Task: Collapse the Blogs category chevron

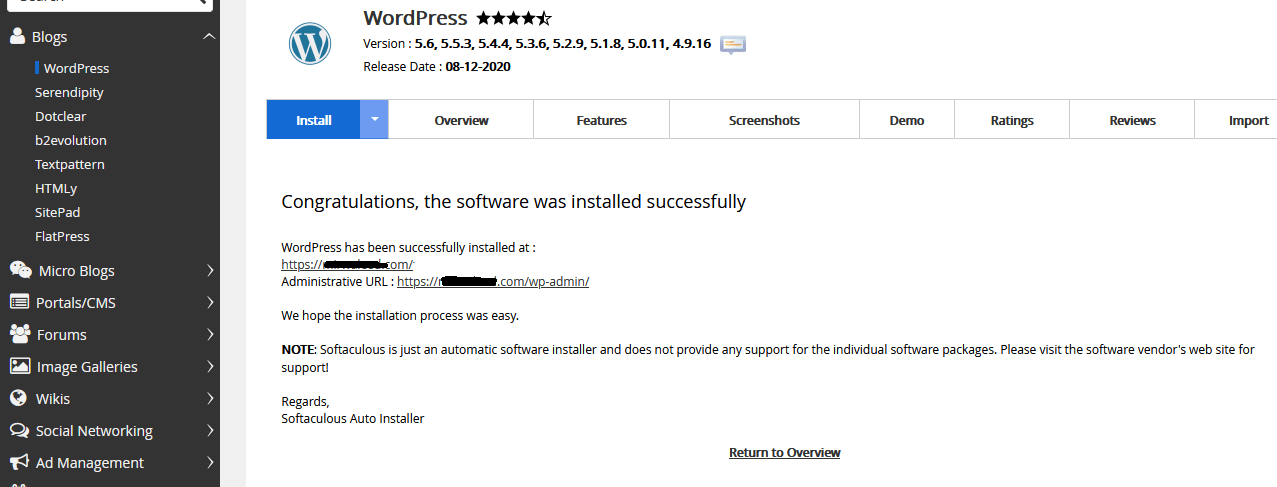Action: [208, 37]
